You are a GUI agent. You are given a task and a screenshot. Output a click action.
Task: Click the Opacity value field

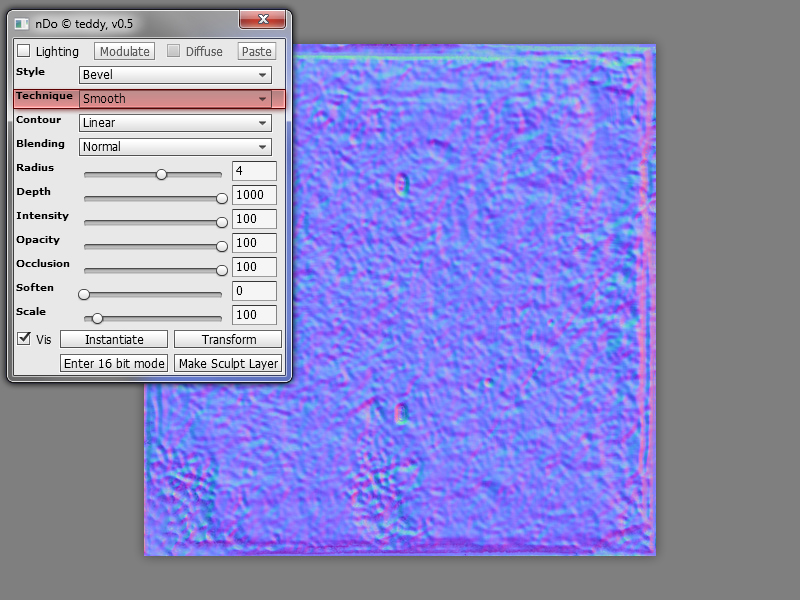254,243
